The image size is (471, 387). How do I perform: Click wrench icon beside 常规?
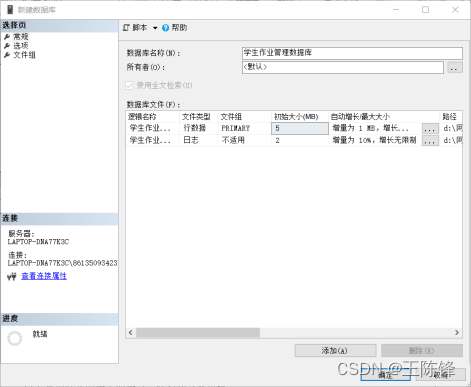[7, 37]
